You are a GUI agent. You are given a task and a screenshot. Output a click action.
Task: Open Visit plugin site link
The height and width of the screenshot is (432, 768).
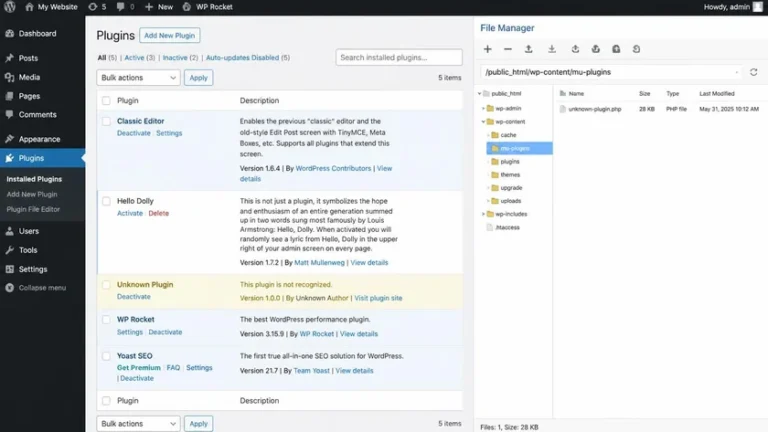pos(378,298)
